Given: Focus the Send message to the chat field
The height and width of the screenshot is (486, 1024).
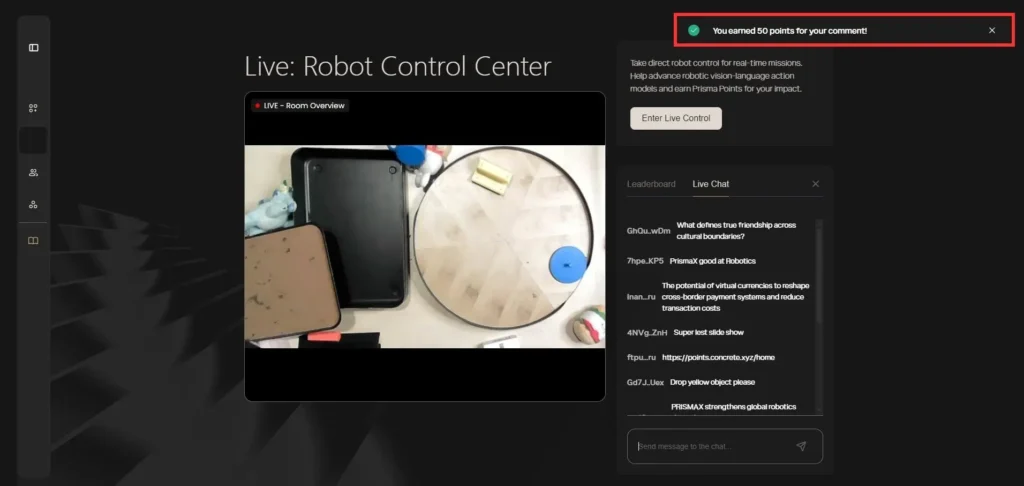Looking at the screenshot, I should pyautogui.click(x=725, y=446).
